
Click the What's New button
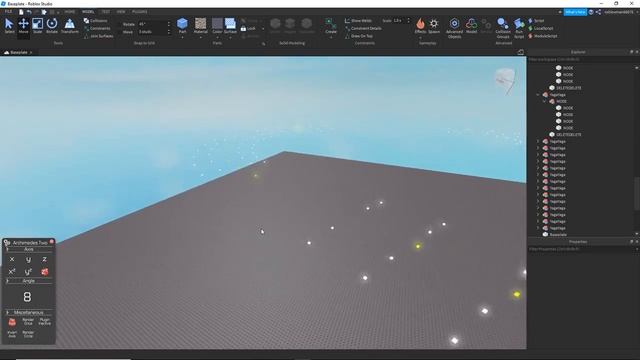[x=575, y=12]
